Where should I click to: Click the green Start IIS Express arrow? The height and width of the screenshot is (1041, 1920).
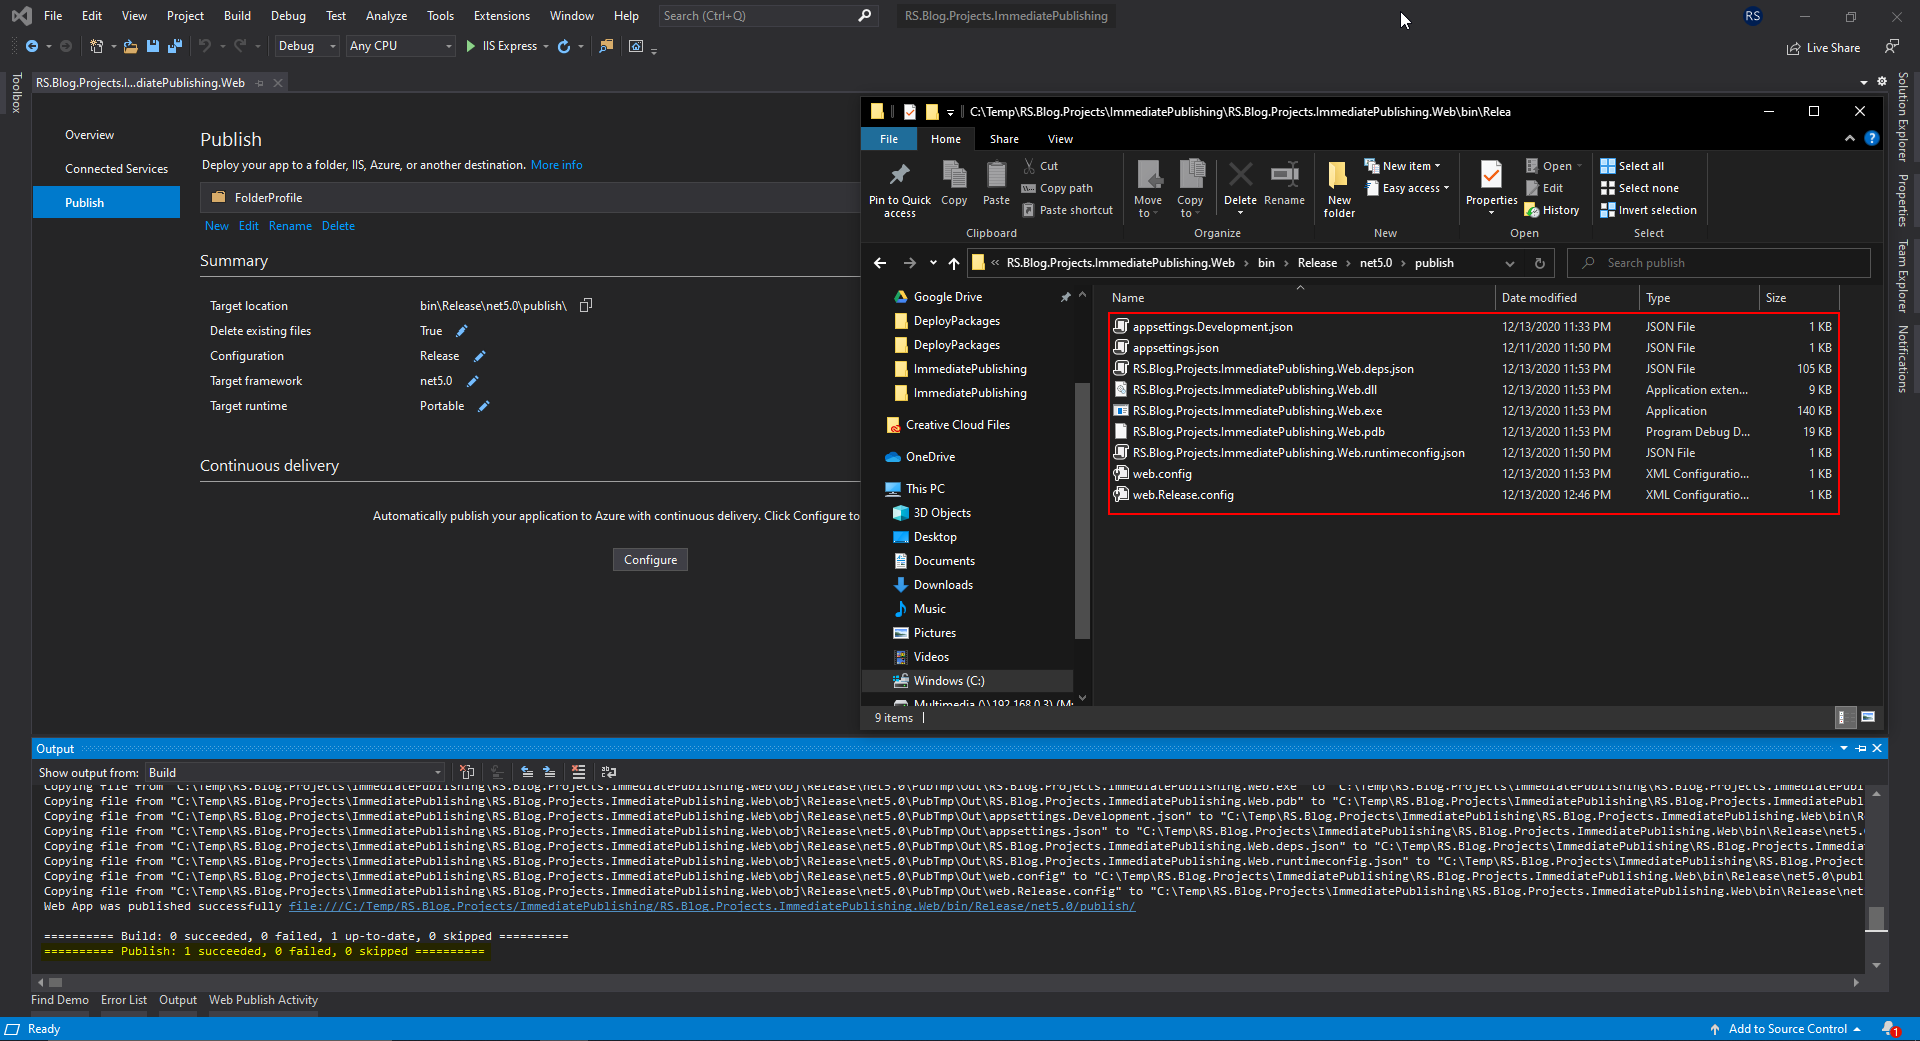(470, 46)
